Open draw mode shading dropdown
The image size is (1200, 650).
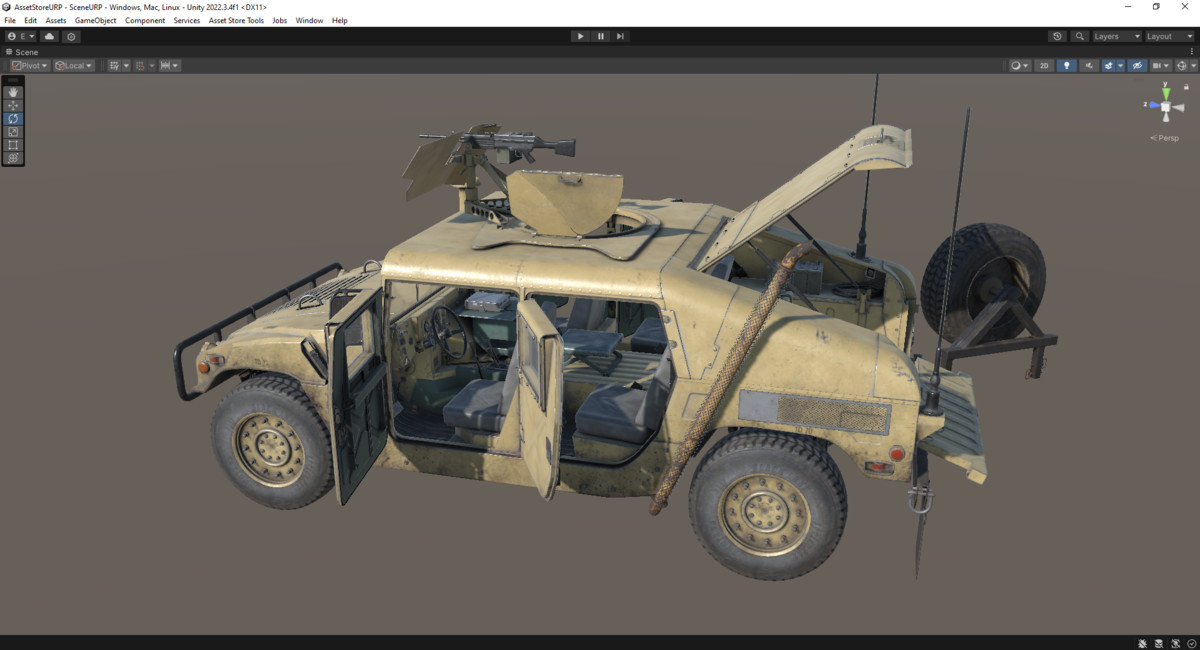click(x=1019, y=65)
